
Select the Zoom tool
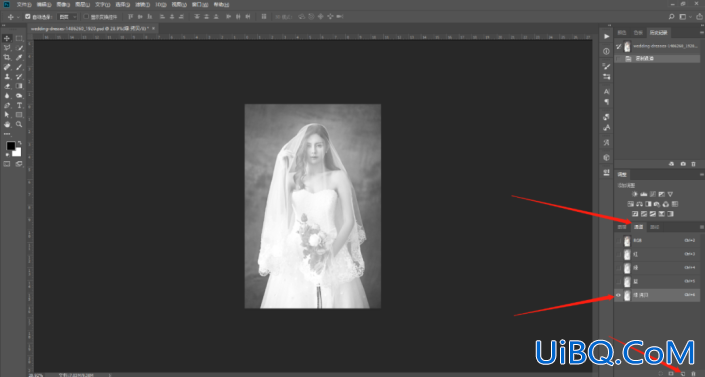tap(19, 124)
